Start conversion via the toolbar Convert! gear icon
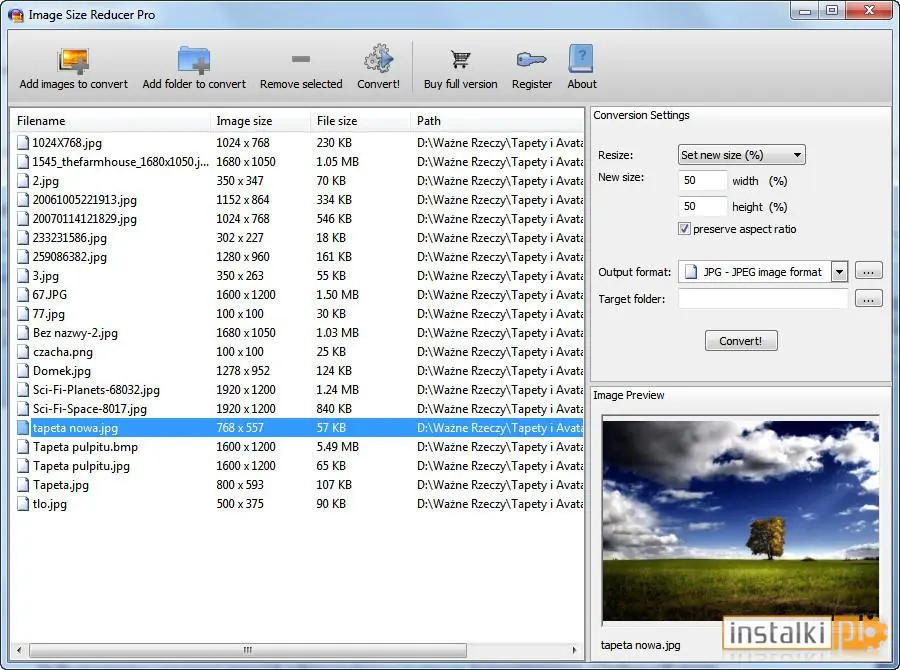The height and width of the screenshot is (670, 900). pos(379,59)
